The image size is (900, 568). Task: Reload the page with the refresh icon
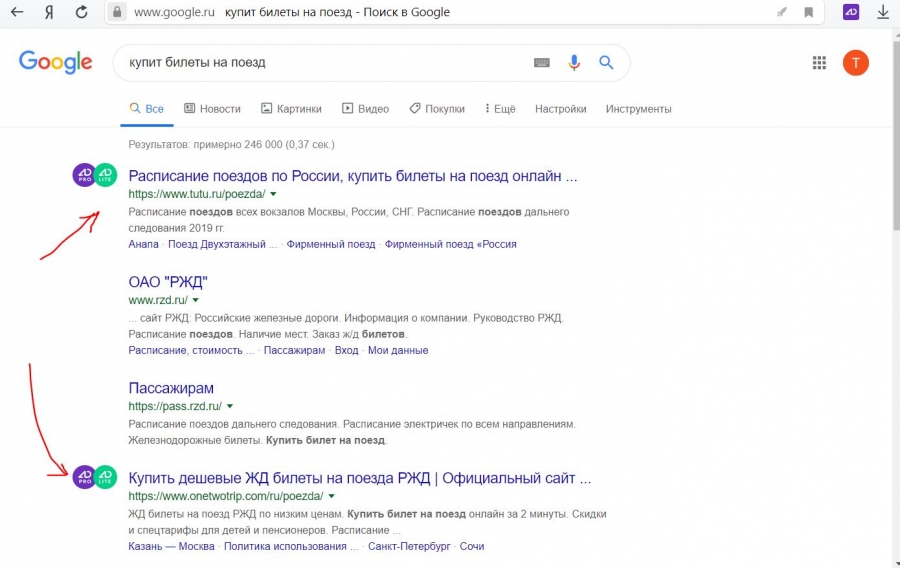[x=82, y=11]
